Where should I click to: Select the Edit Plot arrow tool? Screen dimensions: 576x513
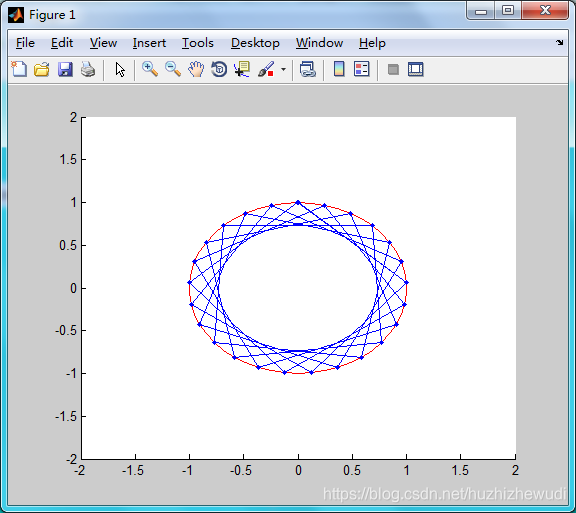coord(120,69)
